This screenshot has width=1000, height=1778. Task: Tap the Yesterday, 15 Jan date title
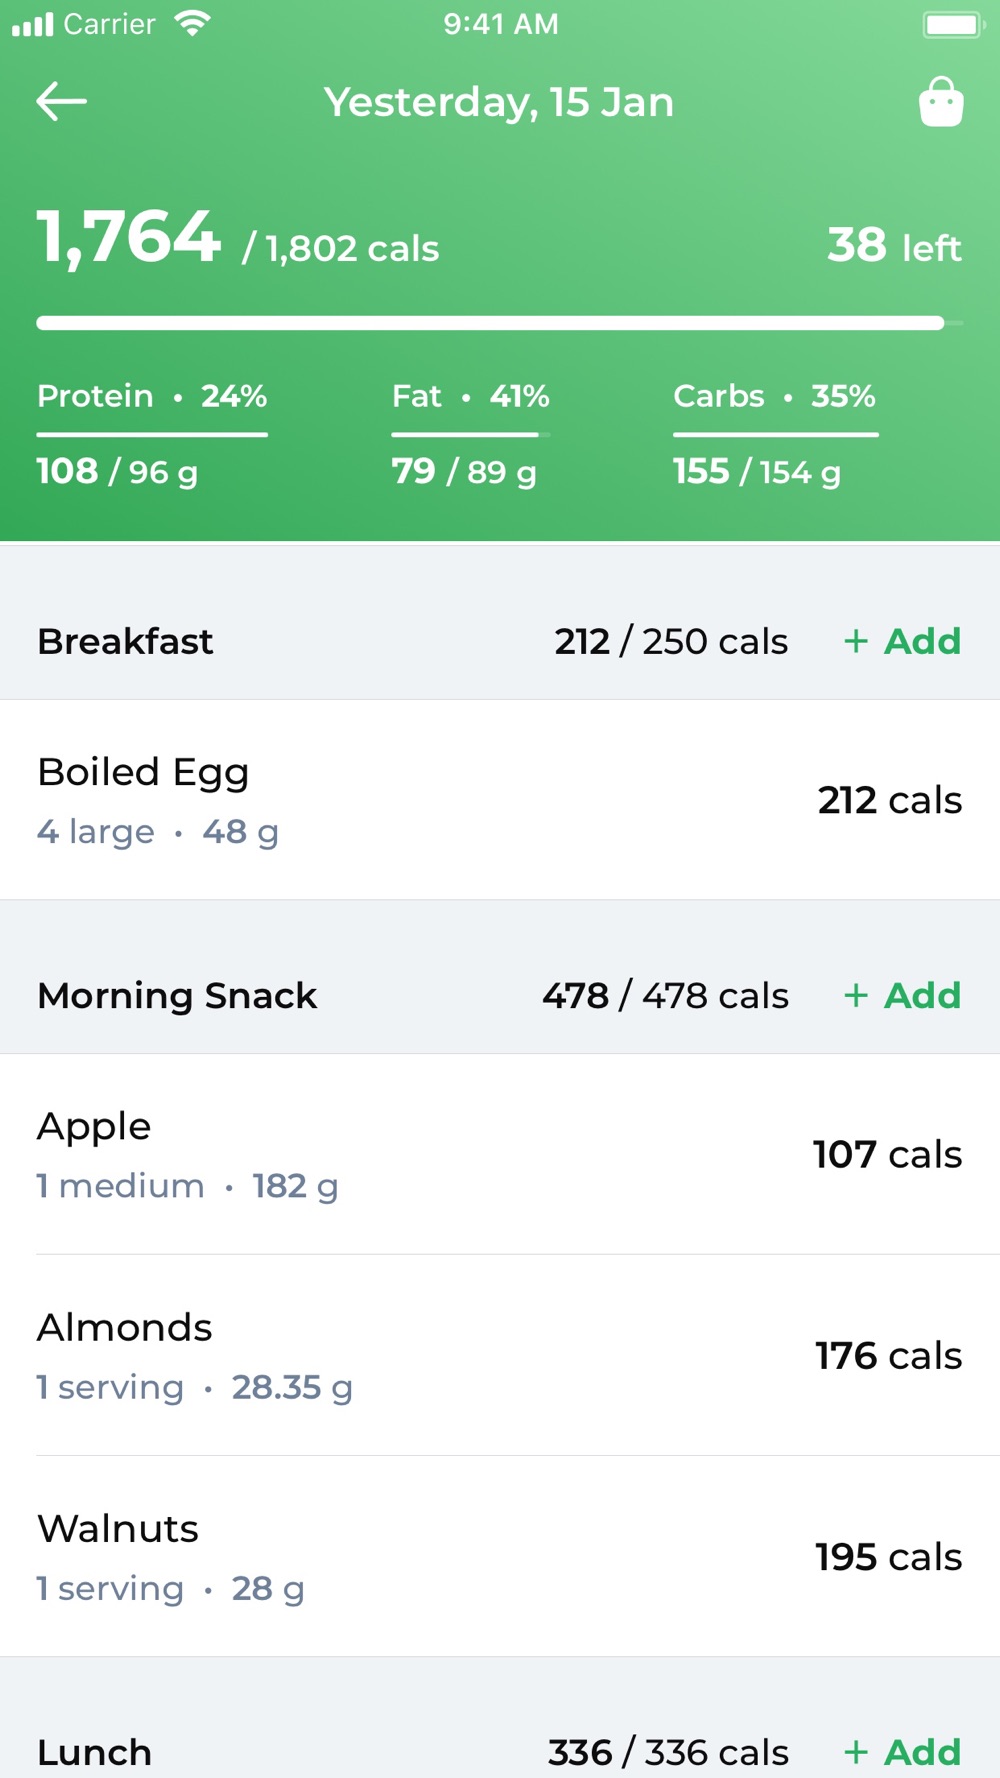(x=499, y=102)
